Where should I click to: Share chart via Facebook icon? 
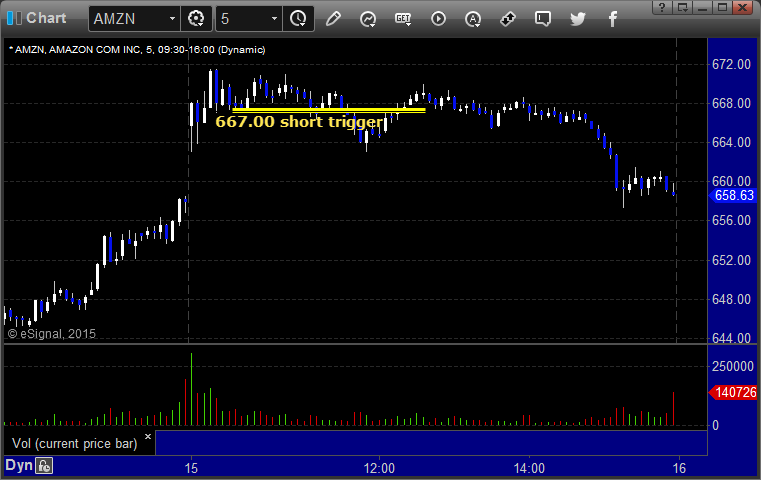612,19
